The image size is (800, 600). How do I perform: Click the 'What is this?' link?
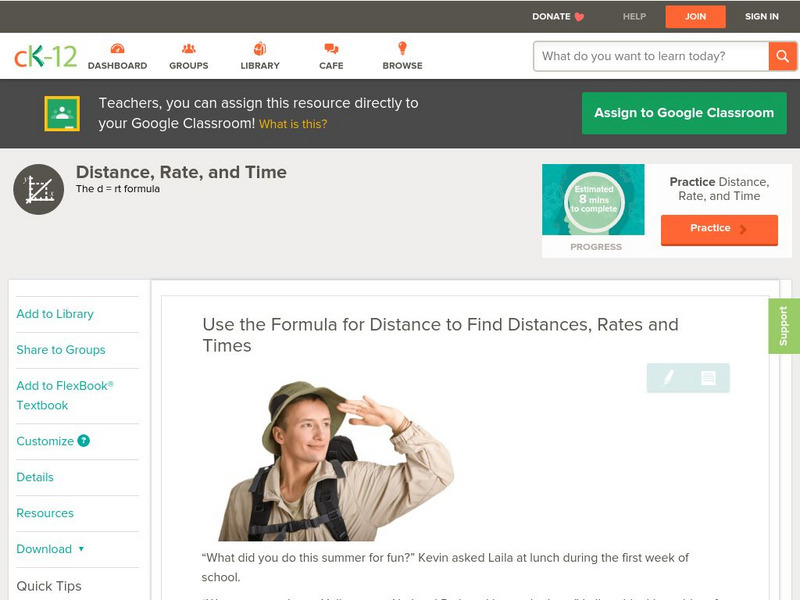[293, 124]
